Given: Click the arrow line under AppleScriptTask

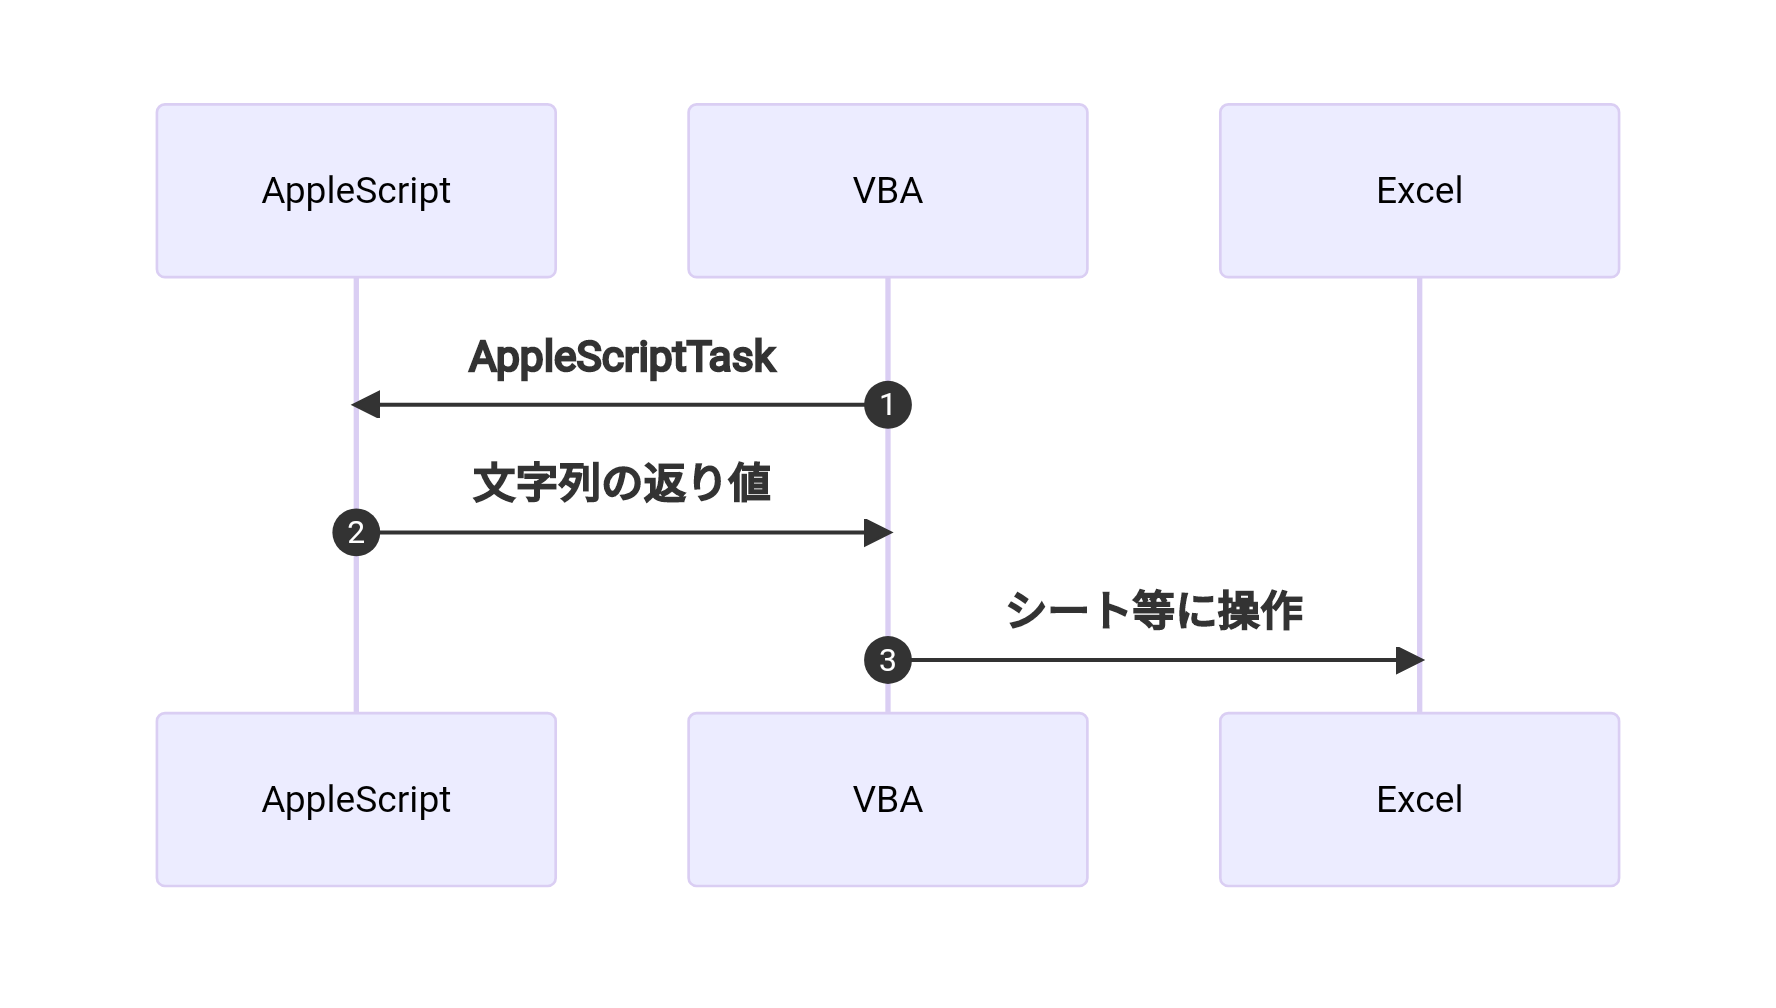Looking at the screenshot, I should click(x=620, y=405).
